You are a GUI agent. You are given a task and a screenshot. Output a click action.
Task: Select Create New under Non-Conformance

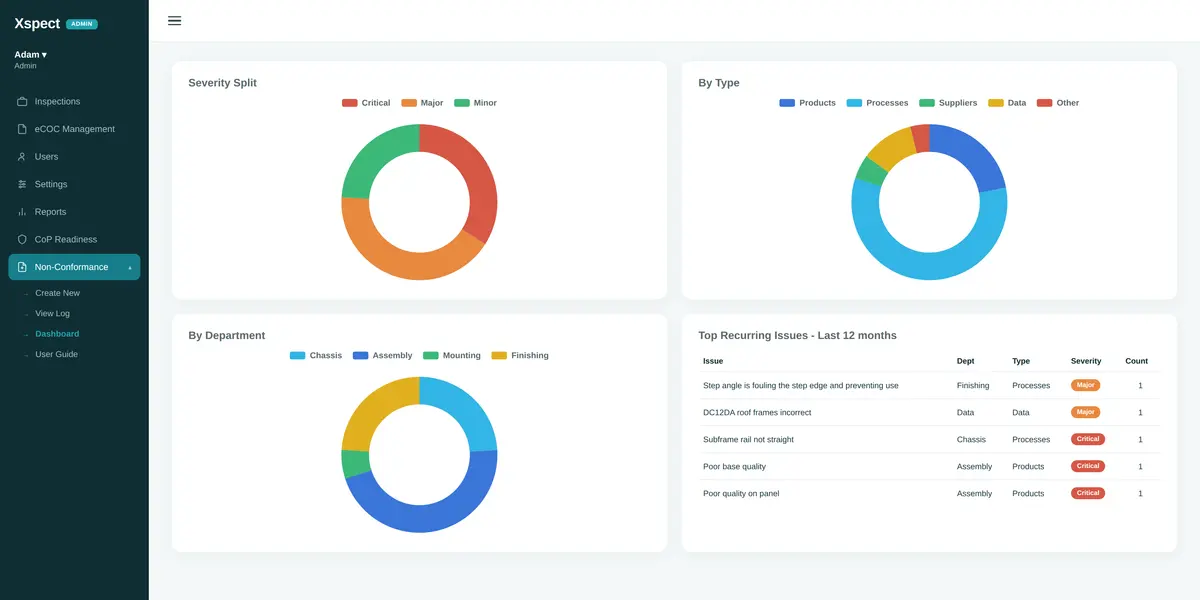[57, 293]
